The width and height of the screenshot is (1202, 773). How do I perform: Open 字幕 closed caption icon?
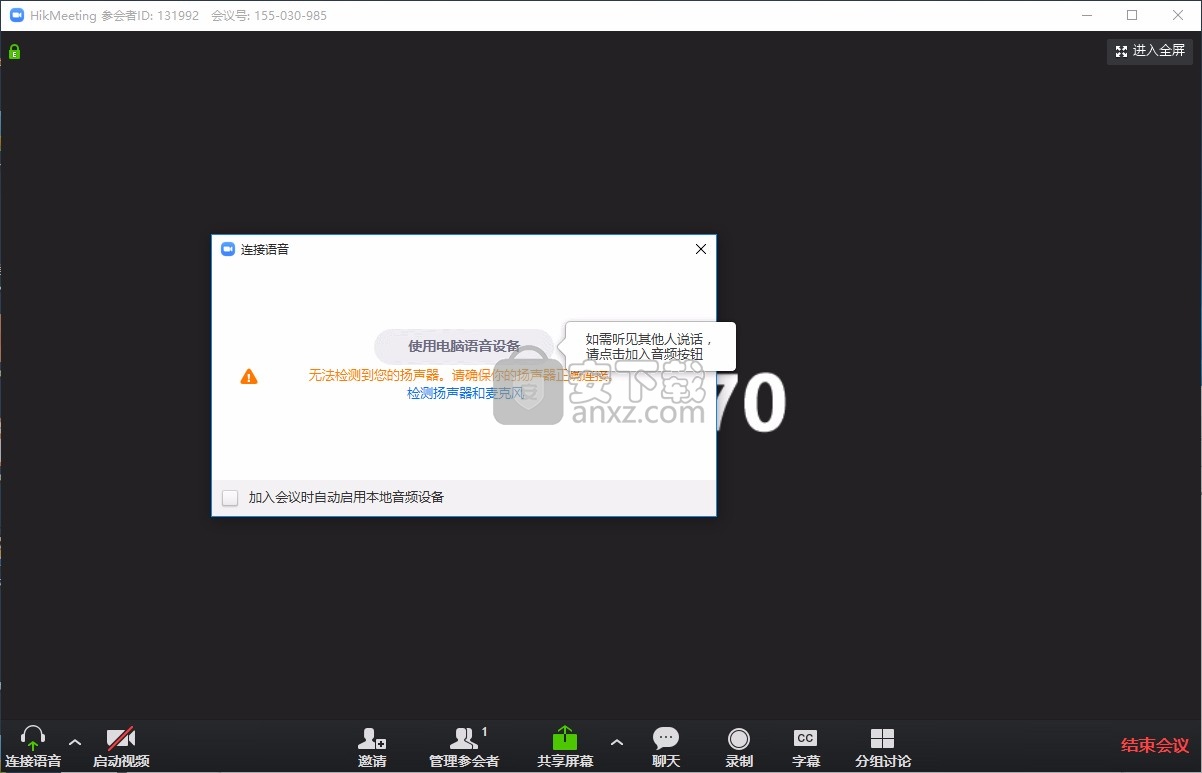(x=805, y=738)
